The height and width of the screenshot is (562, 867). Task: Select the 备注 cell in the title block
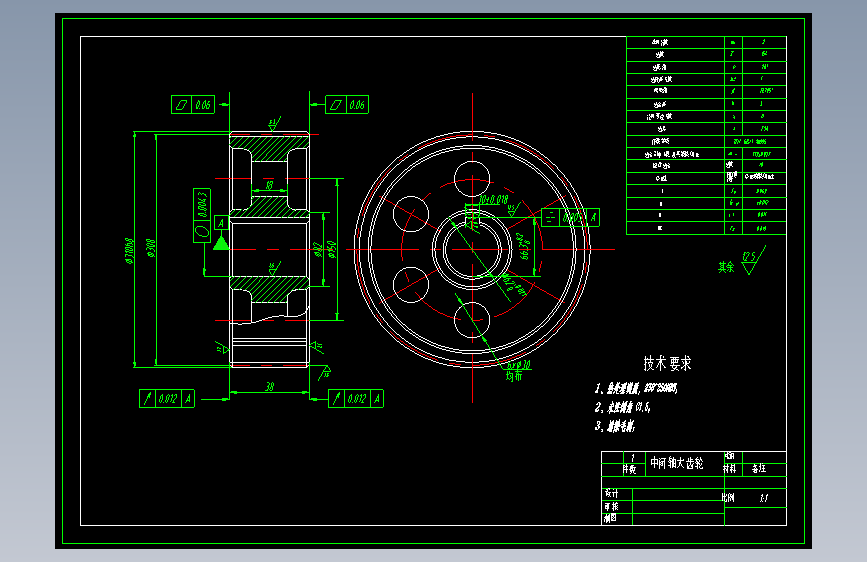click(759, 469)
